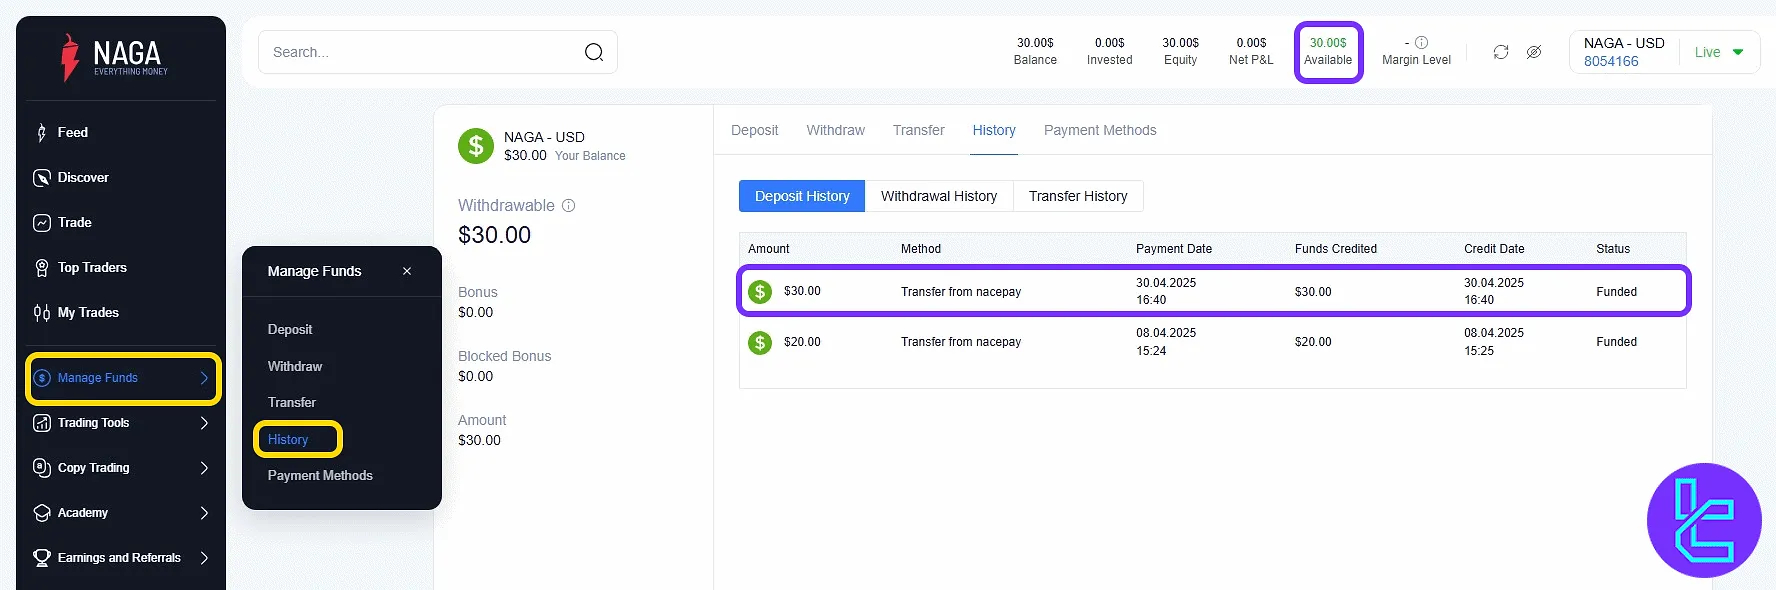Click the Discover compass icon

(42, 178)
